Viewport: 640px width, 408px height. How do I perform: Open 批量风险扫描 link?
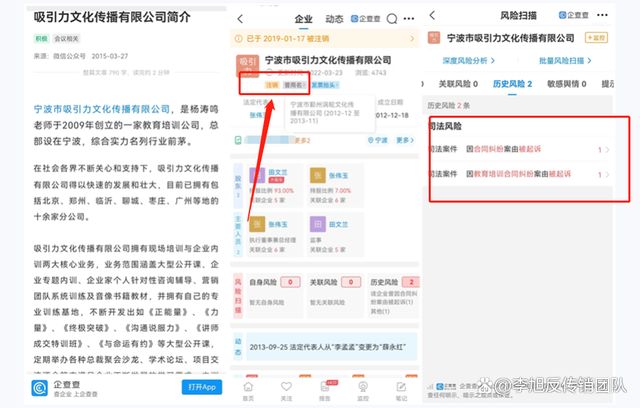coord(565,61)
